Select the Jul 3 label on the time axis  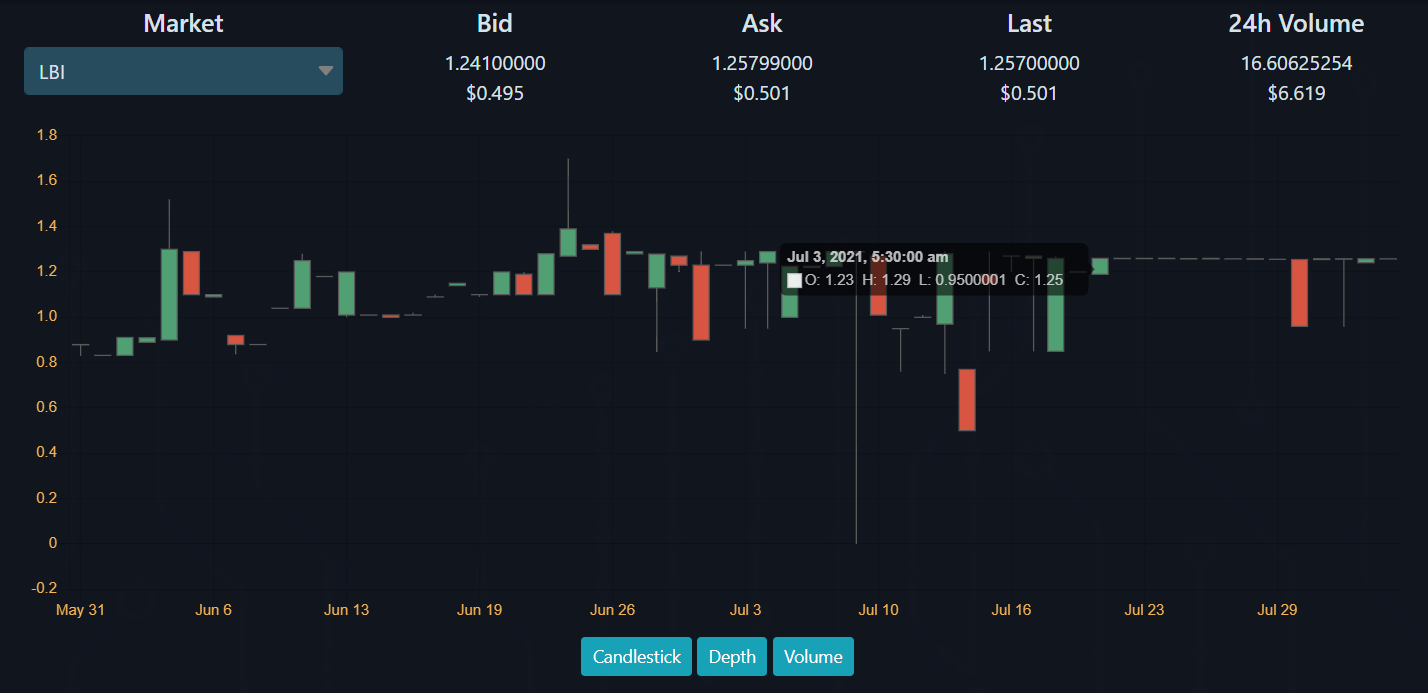[745, 610]
